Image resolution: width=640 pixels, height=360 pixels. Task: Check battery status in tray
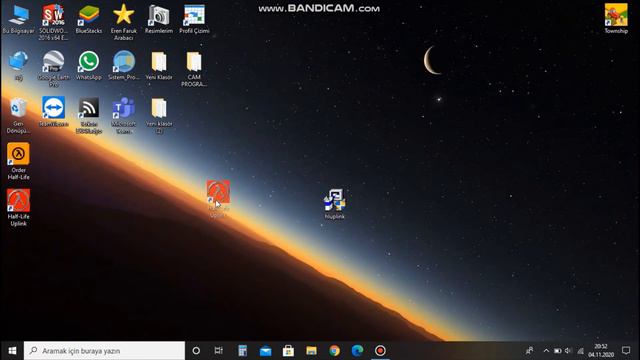point(558,351)
